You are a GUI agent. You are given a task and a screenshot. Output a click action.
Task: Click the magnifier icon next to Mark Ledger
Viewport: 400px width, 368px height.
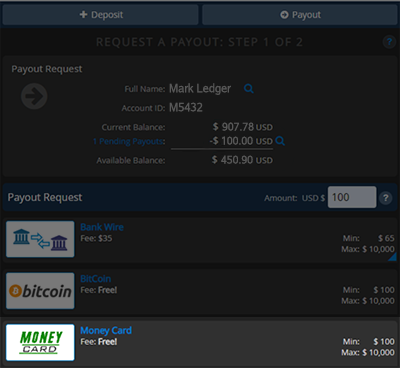click(249, 89)
